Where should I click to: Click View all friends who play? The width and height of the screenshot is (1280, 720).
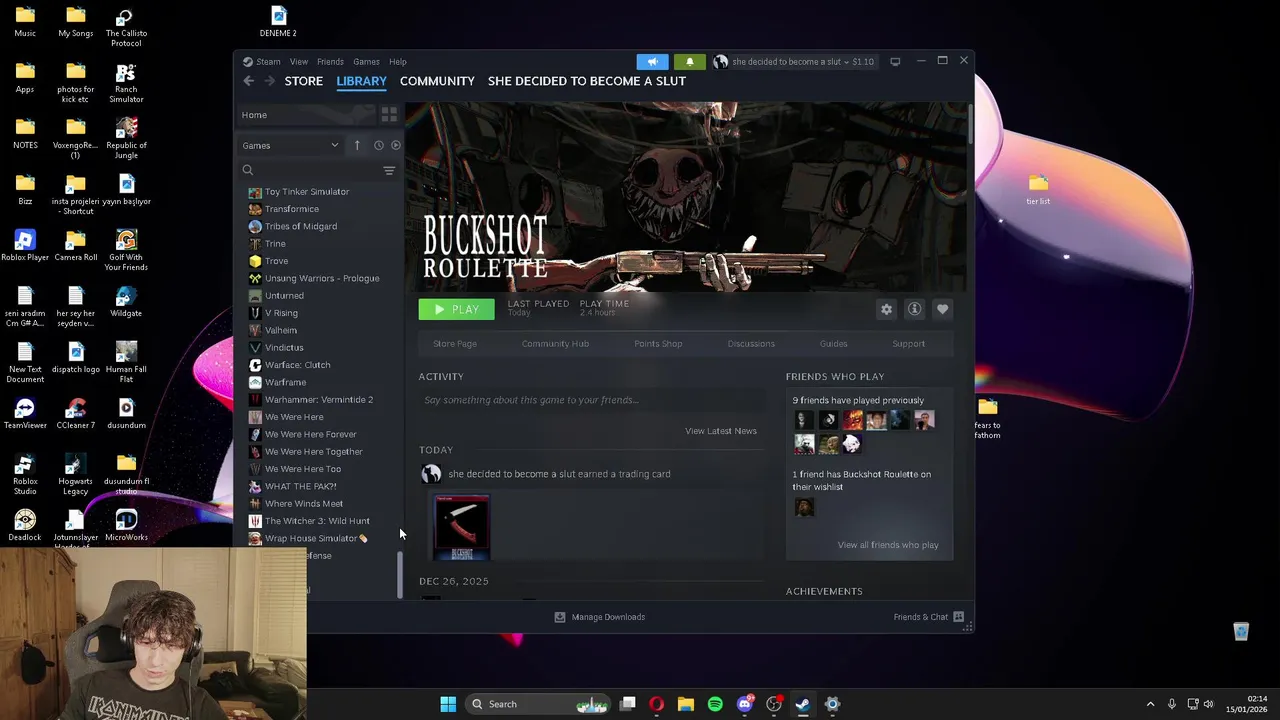point(888,545)
